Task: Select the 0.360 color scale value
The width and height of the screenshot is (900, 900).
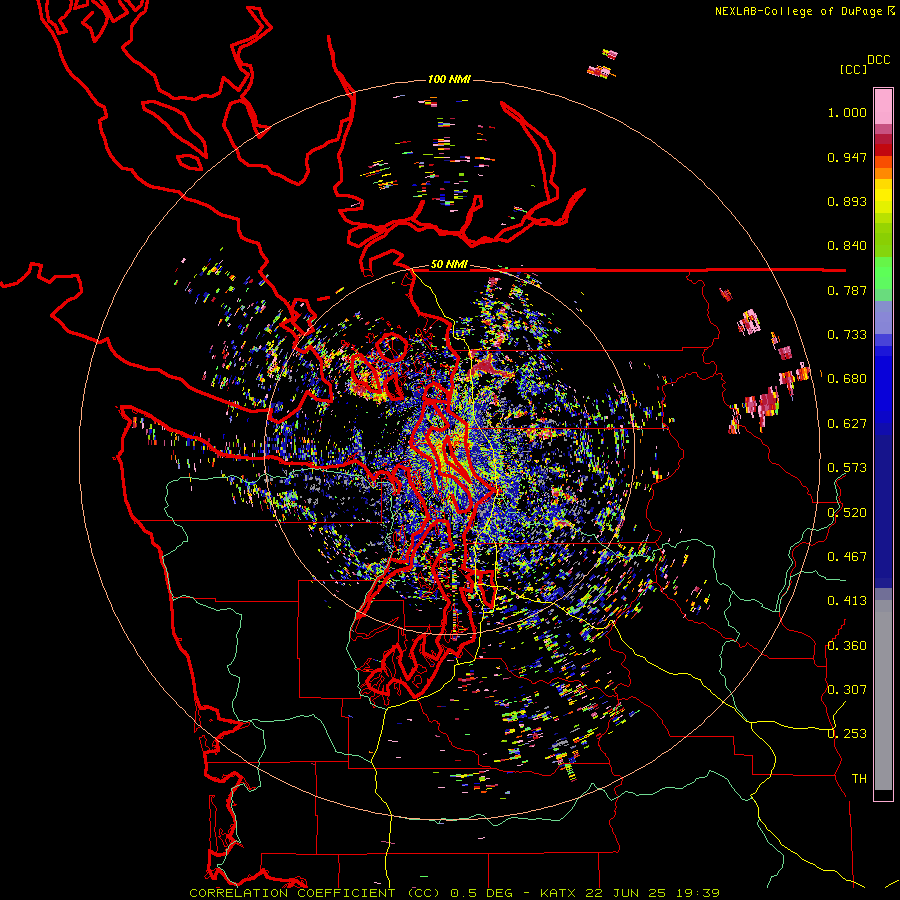Action: [847, 646]
